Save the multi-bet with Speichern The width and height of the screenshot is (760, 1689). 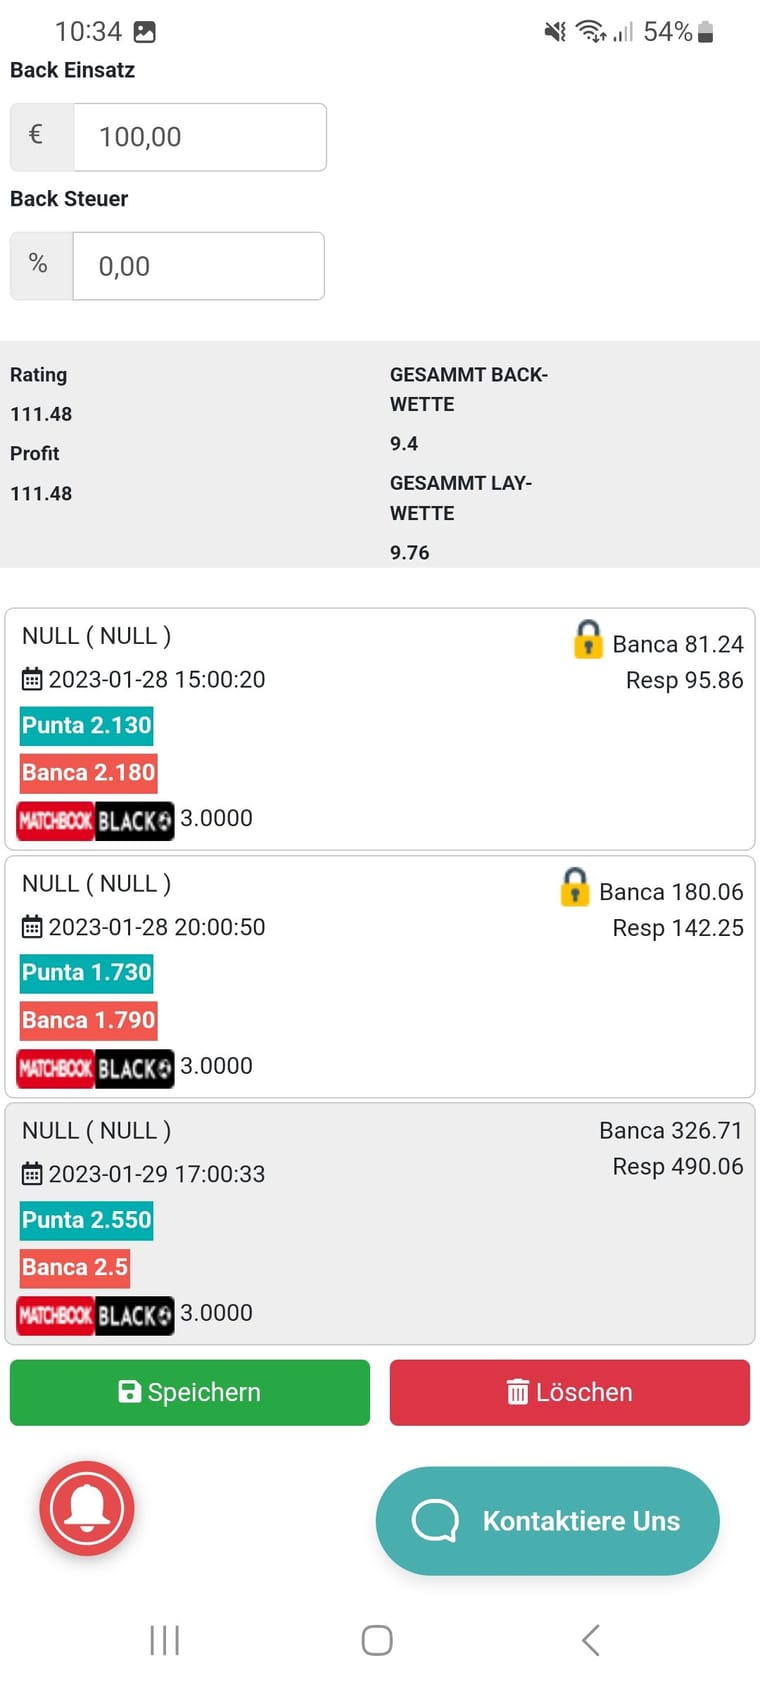point(190,1392)
